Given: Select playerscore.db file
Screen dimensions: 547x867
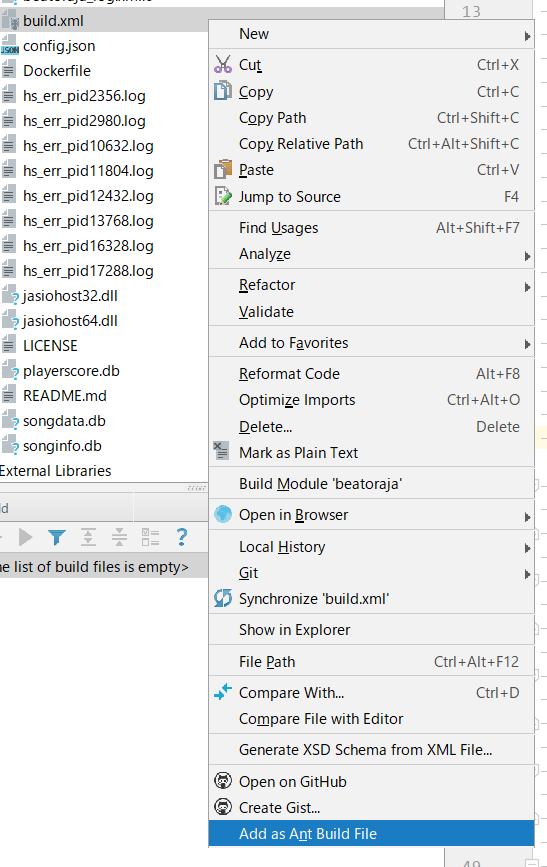Looking at the screenshot, I should click(71, 371).
